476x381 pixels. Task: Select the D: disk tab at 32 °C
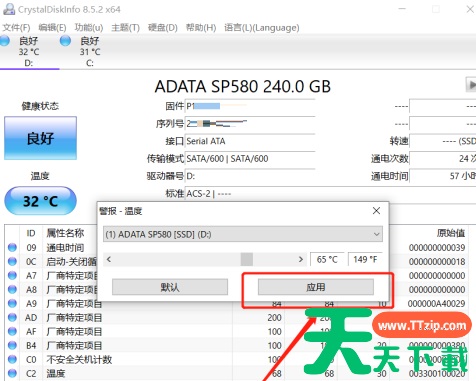pos(29,52)
